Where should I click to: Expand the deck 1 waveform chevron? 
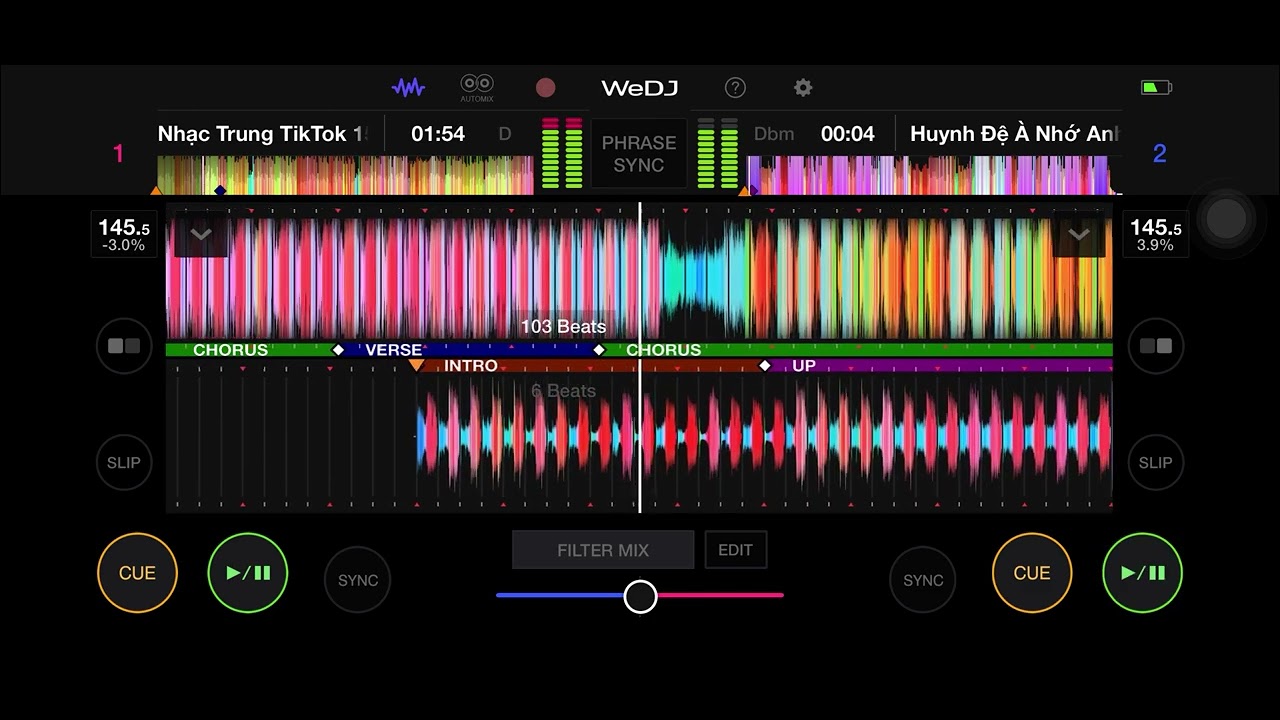pyautogui.click(x=201, y=234)
